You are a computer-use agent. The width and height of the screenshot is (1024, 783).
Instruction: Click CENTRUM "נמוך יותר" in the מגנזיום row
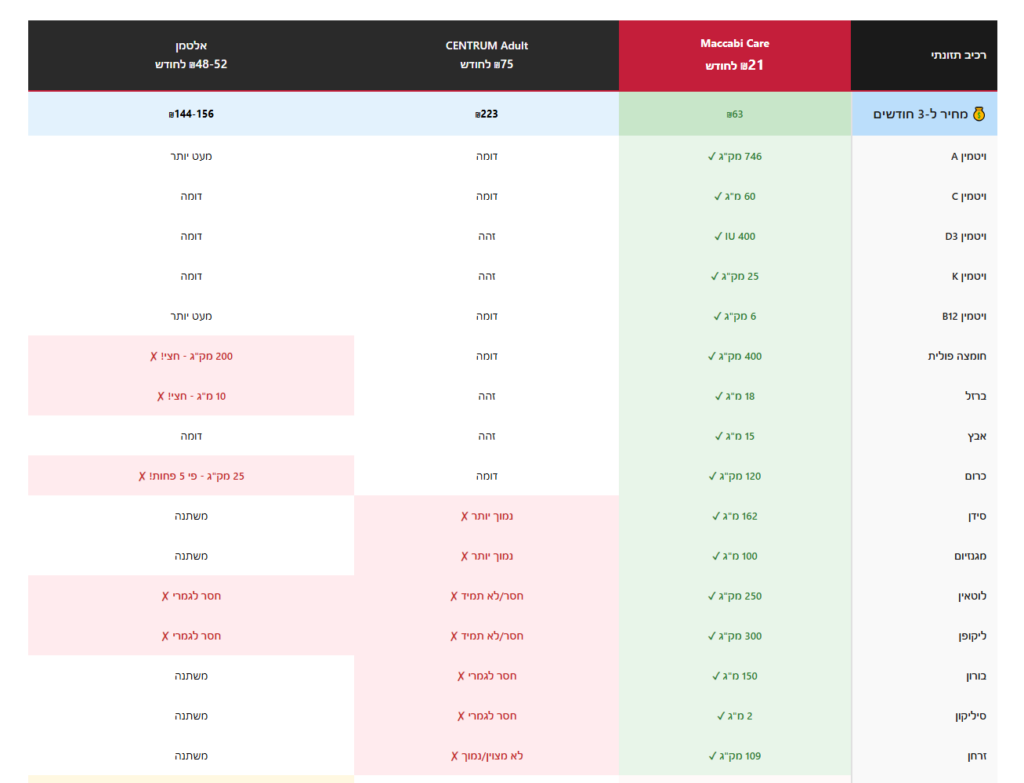[487, 556]
